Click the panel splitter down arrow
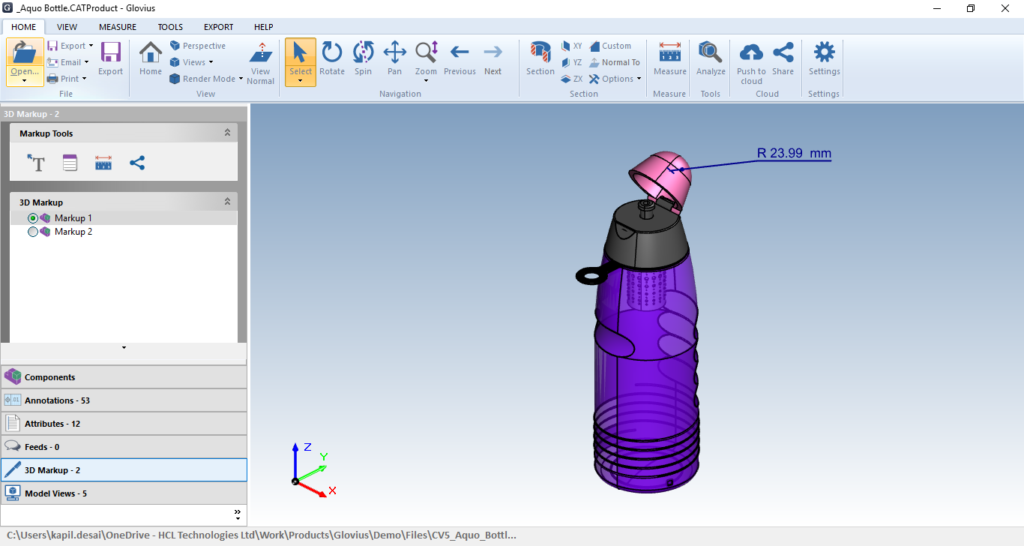The image size is (1024, 546). point(124,347)
